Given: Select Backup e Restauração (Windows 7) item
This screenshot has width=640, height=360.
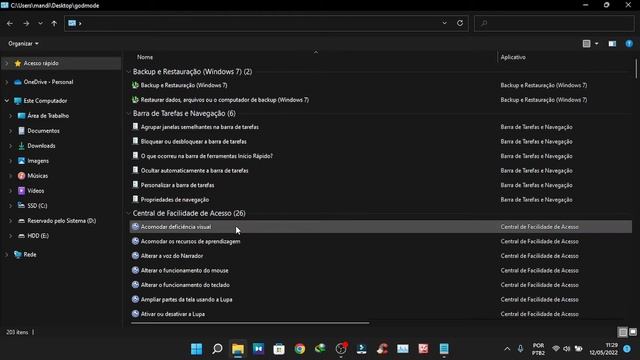Looking at the screenshot, I should pos(184,85).
